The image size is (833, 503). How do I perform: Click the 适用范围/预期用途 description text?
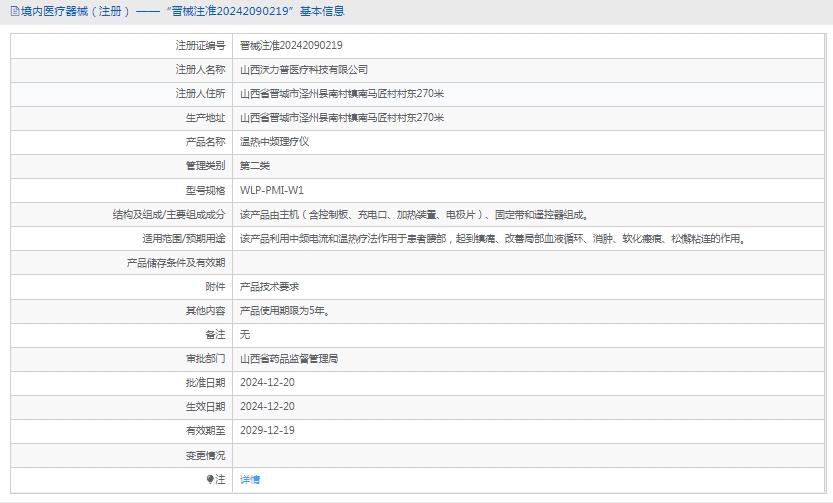[x=492, y=238]
